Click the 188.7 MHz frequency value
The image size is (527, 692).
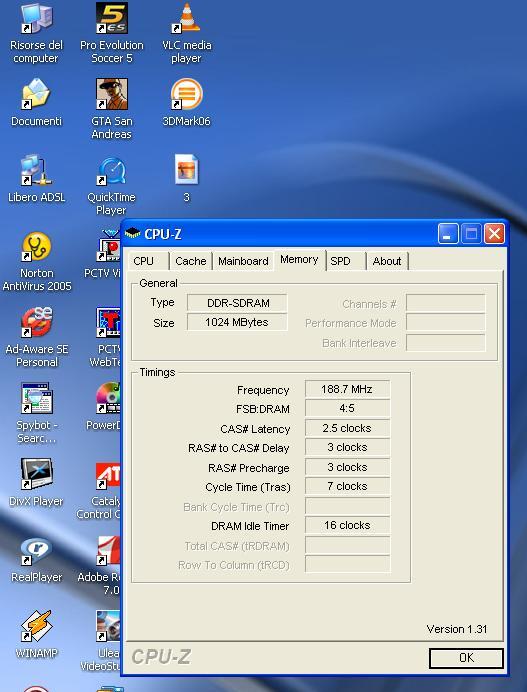click(x=347, y=389)
